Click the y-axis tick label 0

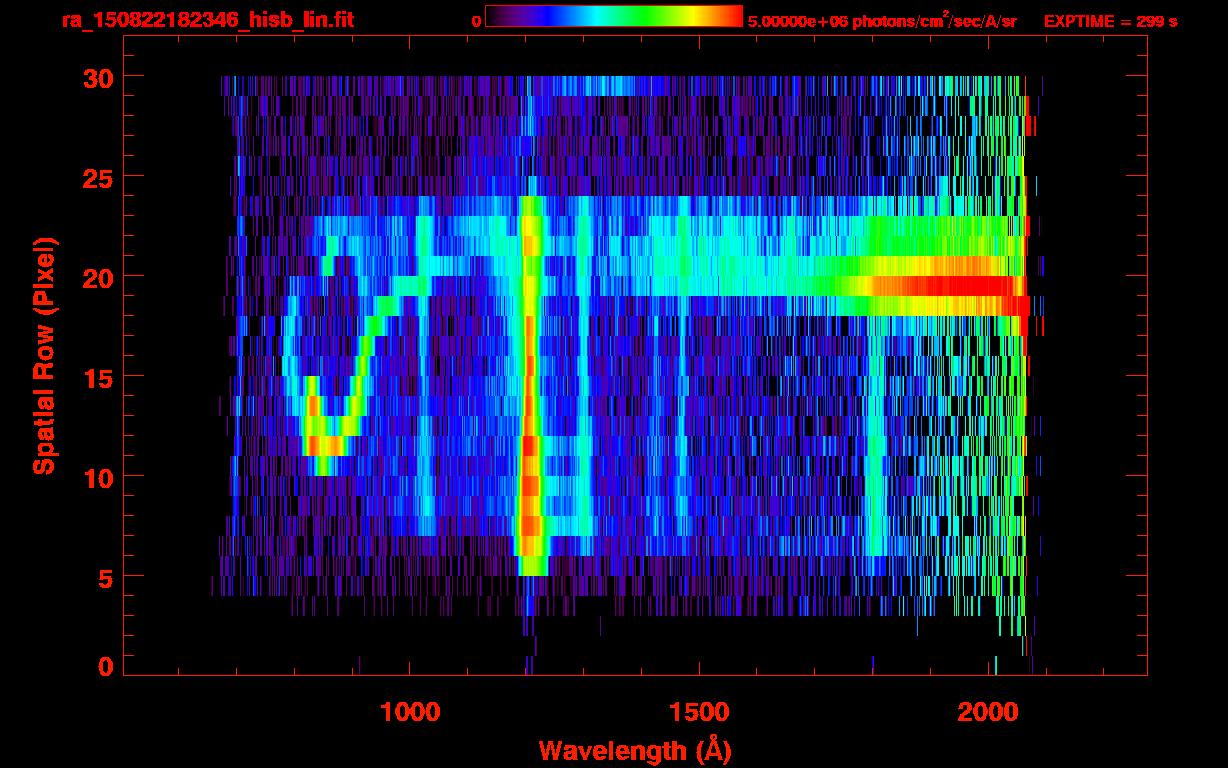pyautogui.click(x=104, y=666)
